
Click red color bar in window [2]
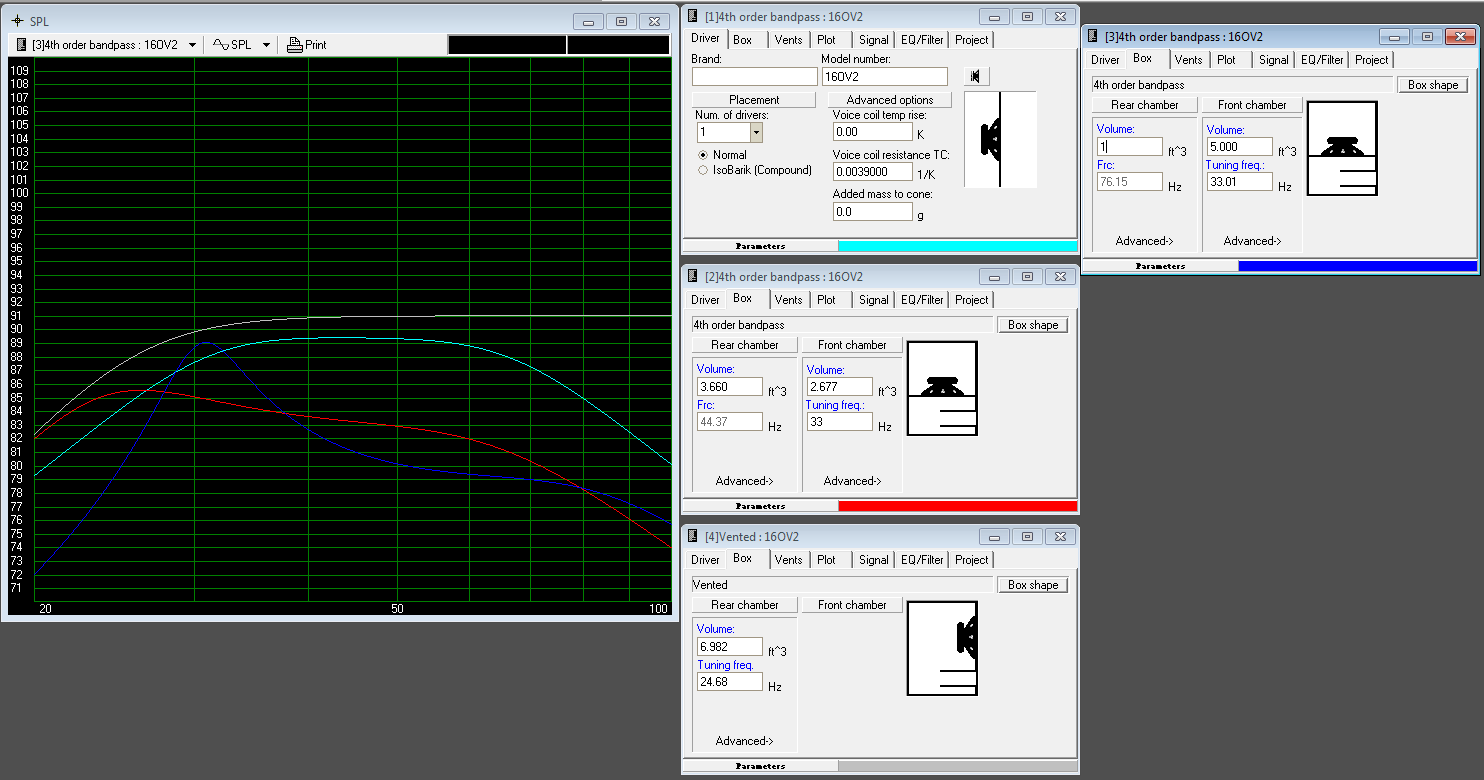[958, 506]
